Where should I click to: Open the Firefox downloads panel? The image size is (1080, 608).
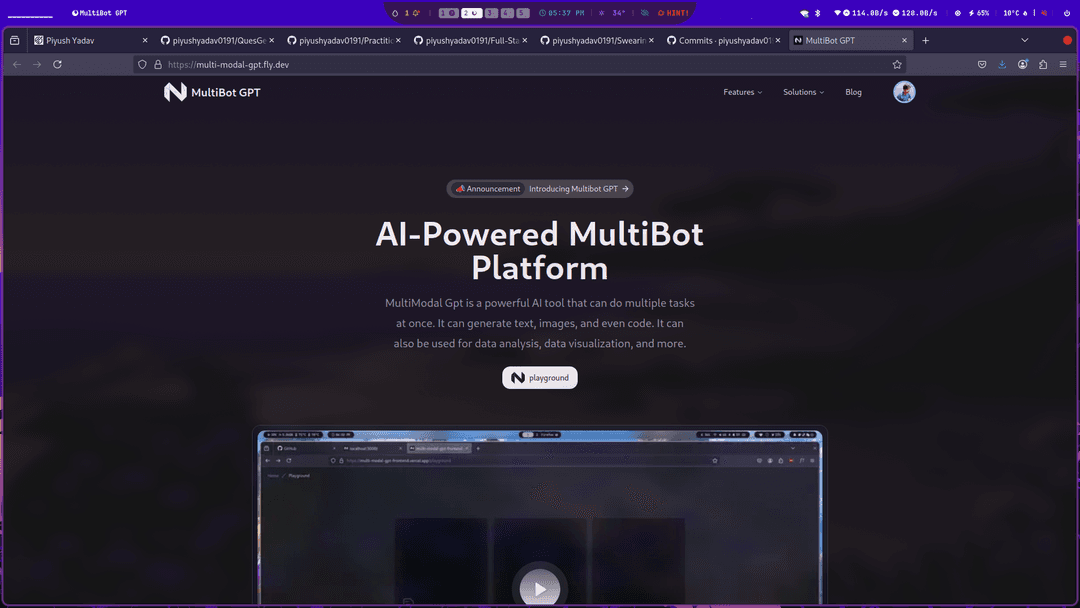tap(1002, 65)
